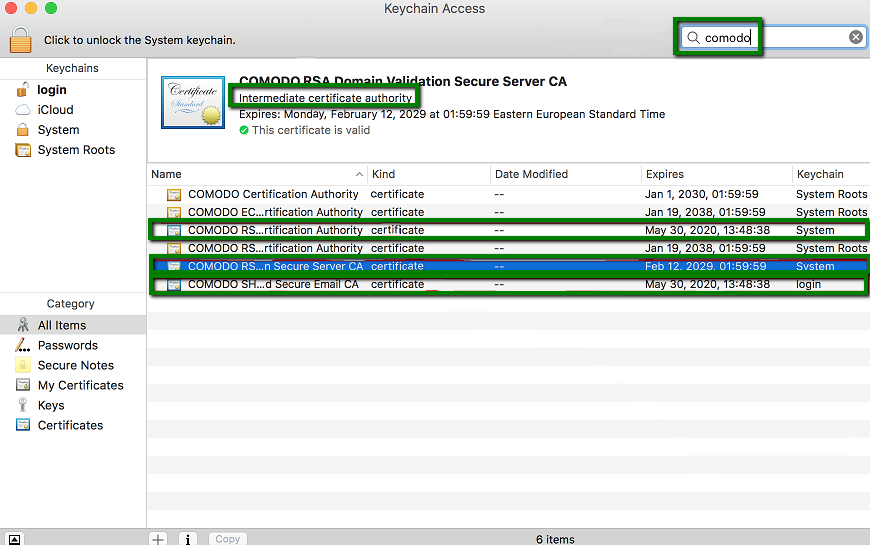Select COMODO EC...rtification Authority row
Image resolution: width=870 pixels, height=545 pixels.
pyautogui.click(x=509, y=212)
